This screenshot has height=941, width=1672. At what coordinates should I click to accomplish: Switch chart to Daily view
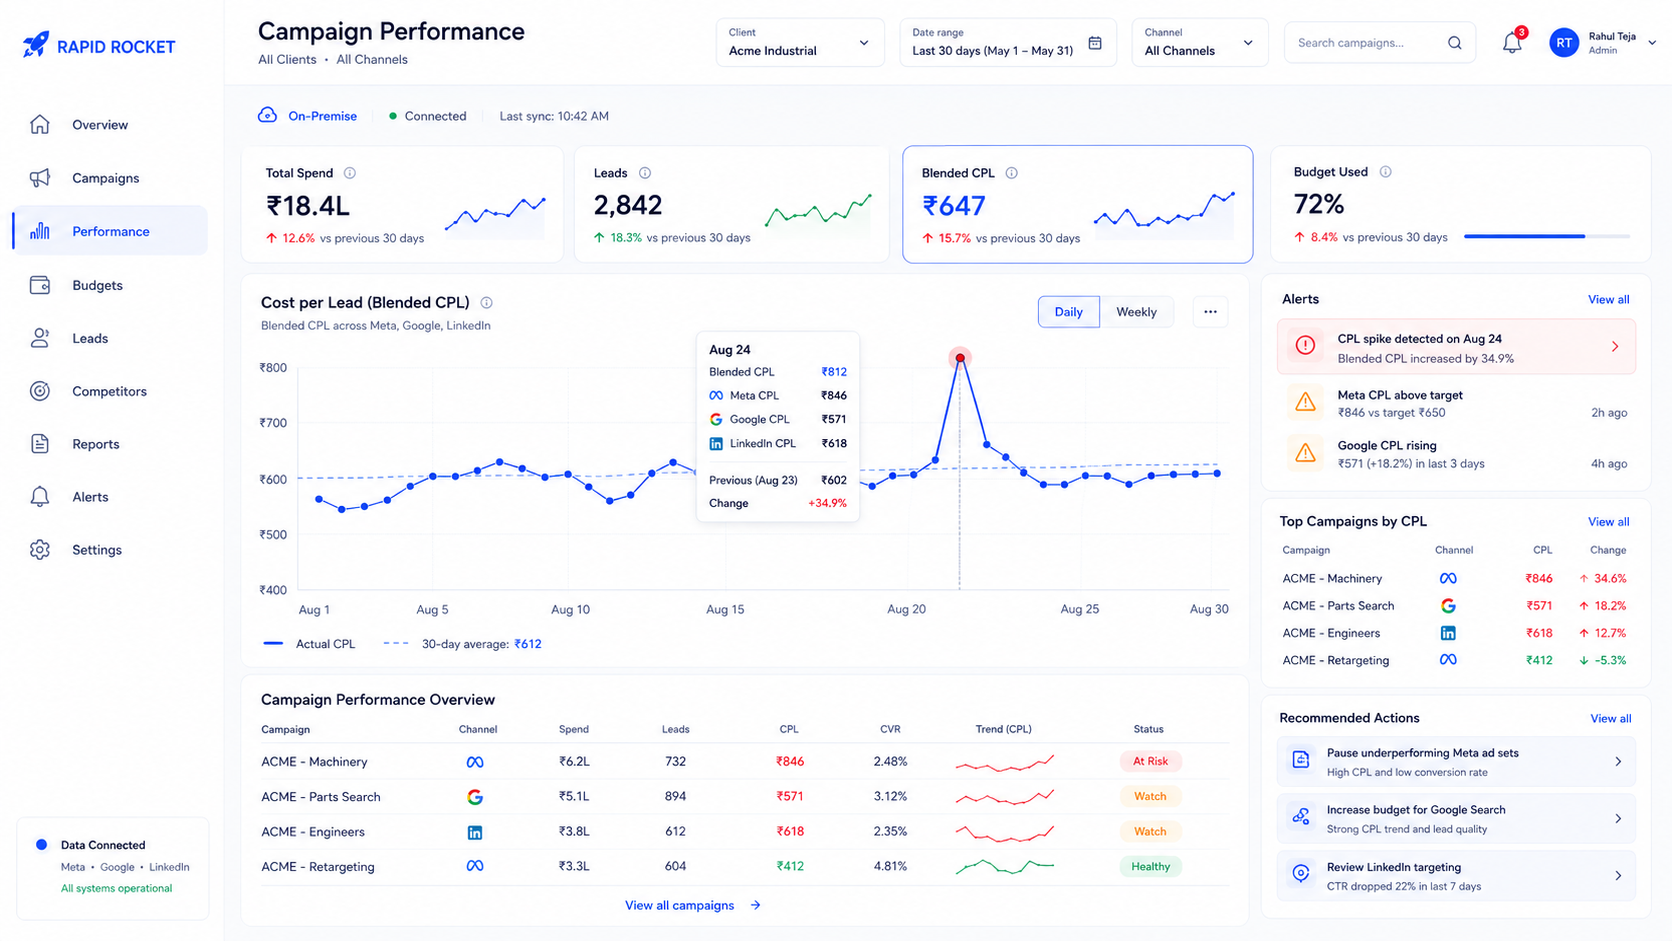(x=1068, y=312)
